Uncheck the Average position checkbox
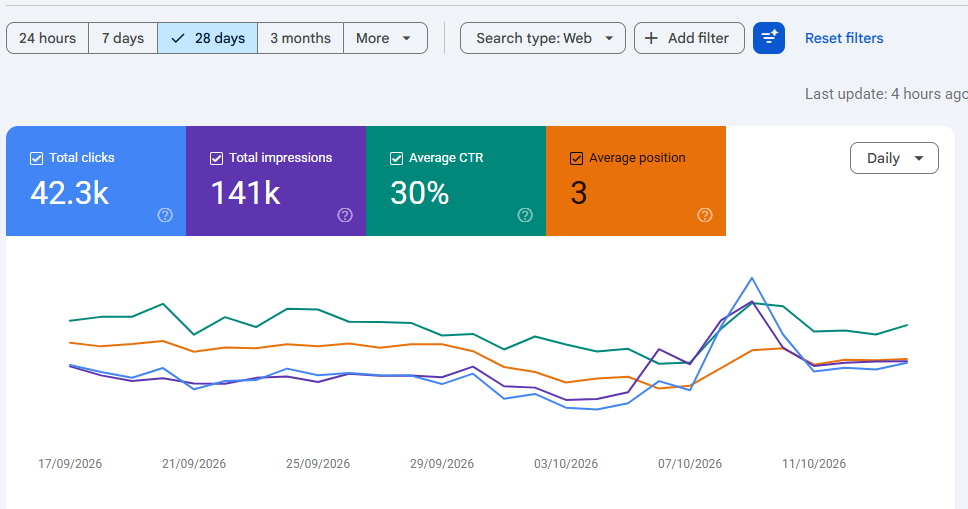Viewport: 968px width, 509px height. pyautogui.click(x=576, y=159)
